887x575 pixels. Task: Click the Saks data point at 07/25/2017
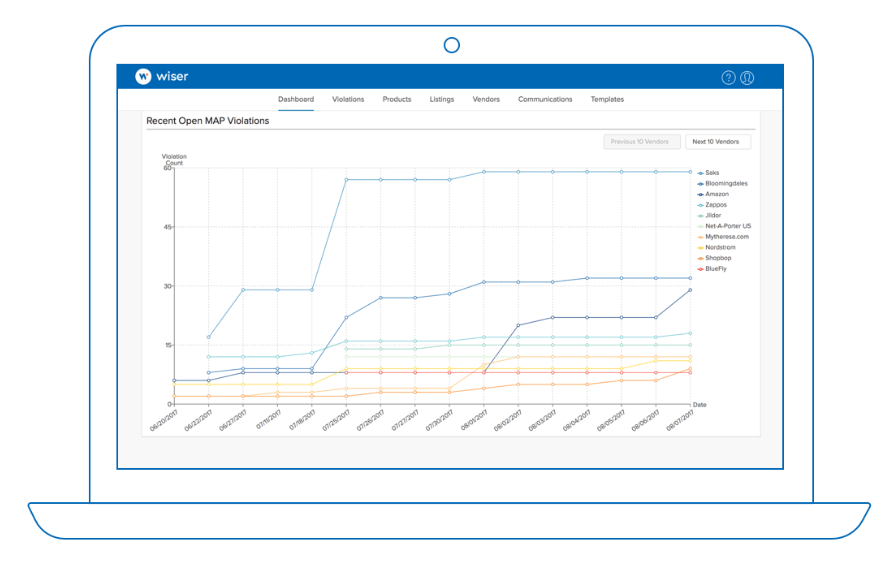[346, 179]
